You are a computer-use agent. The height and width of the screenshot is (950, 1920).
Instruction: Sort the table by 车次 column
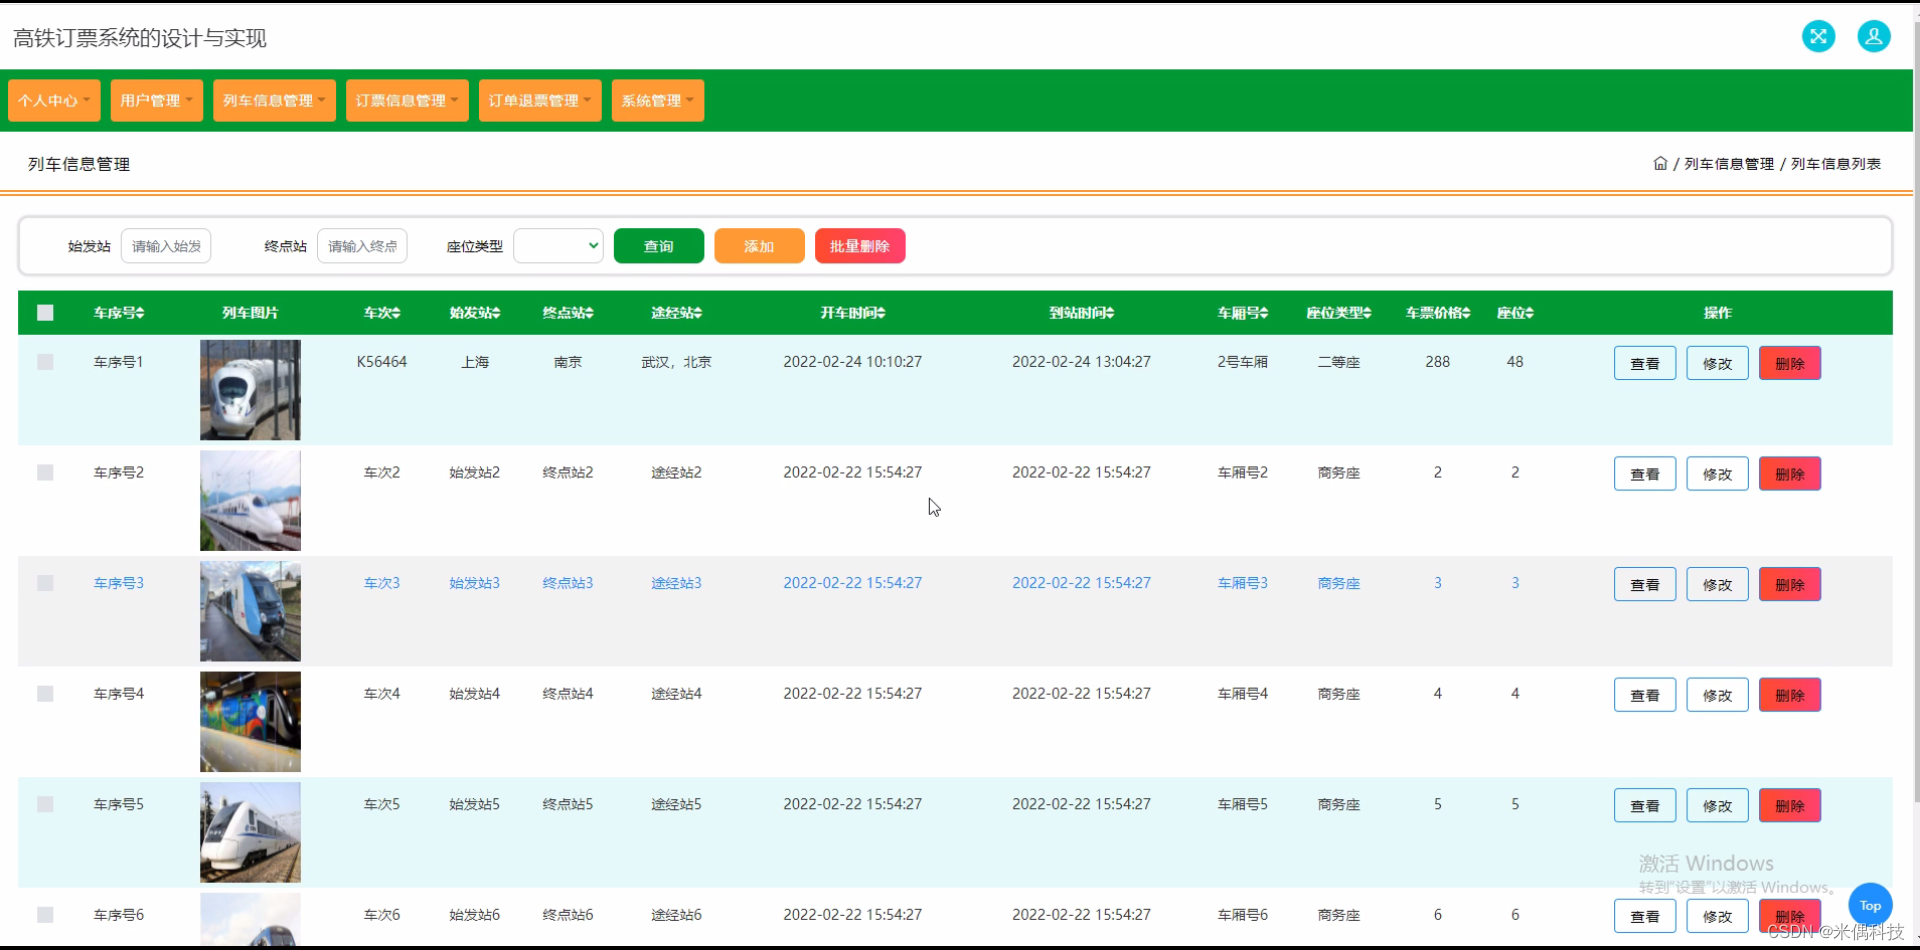click(381, 312)
